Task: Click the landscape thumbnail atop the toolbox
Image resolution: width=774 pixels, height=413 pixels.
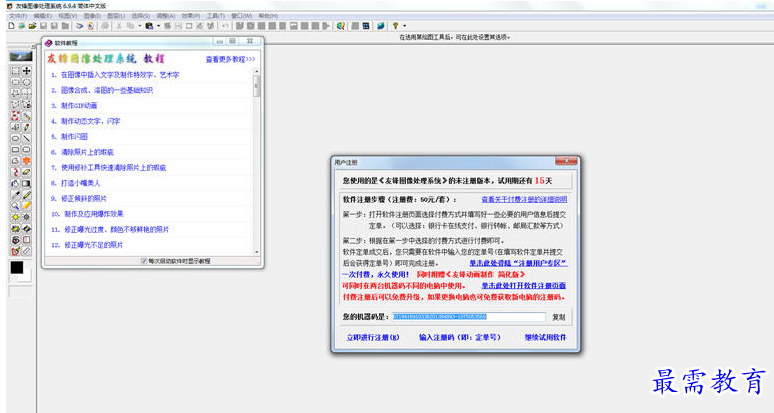Action: (x=21, y=56)
